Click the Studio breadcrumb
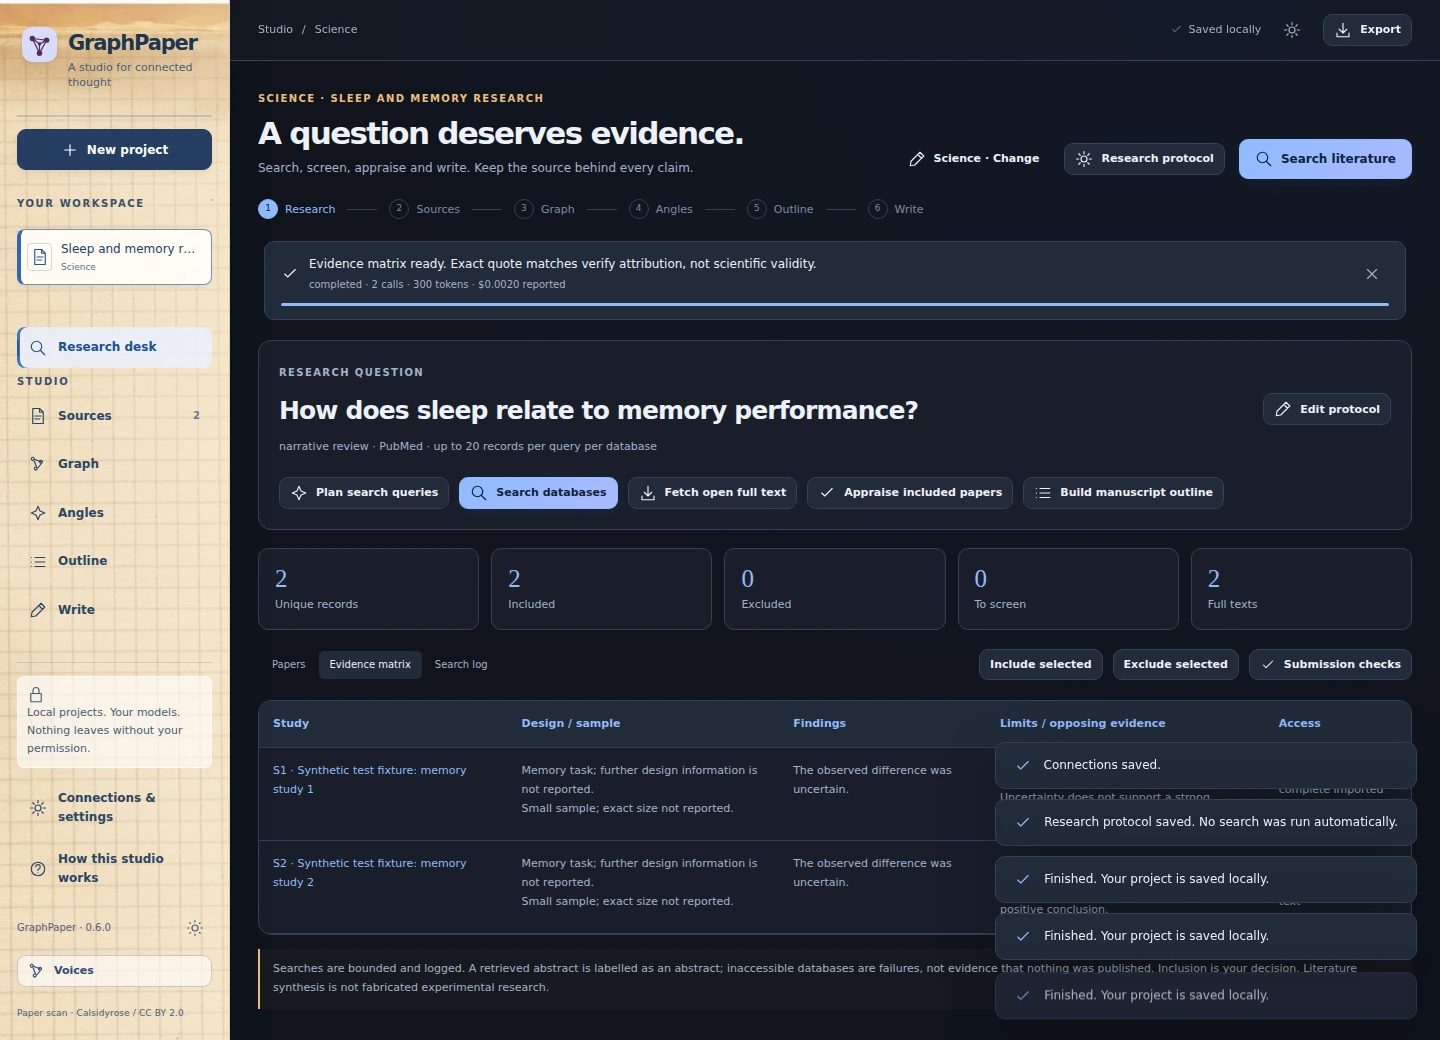Image resolution: width=1440 pixels, height=1040 pixels. [275, 30]
